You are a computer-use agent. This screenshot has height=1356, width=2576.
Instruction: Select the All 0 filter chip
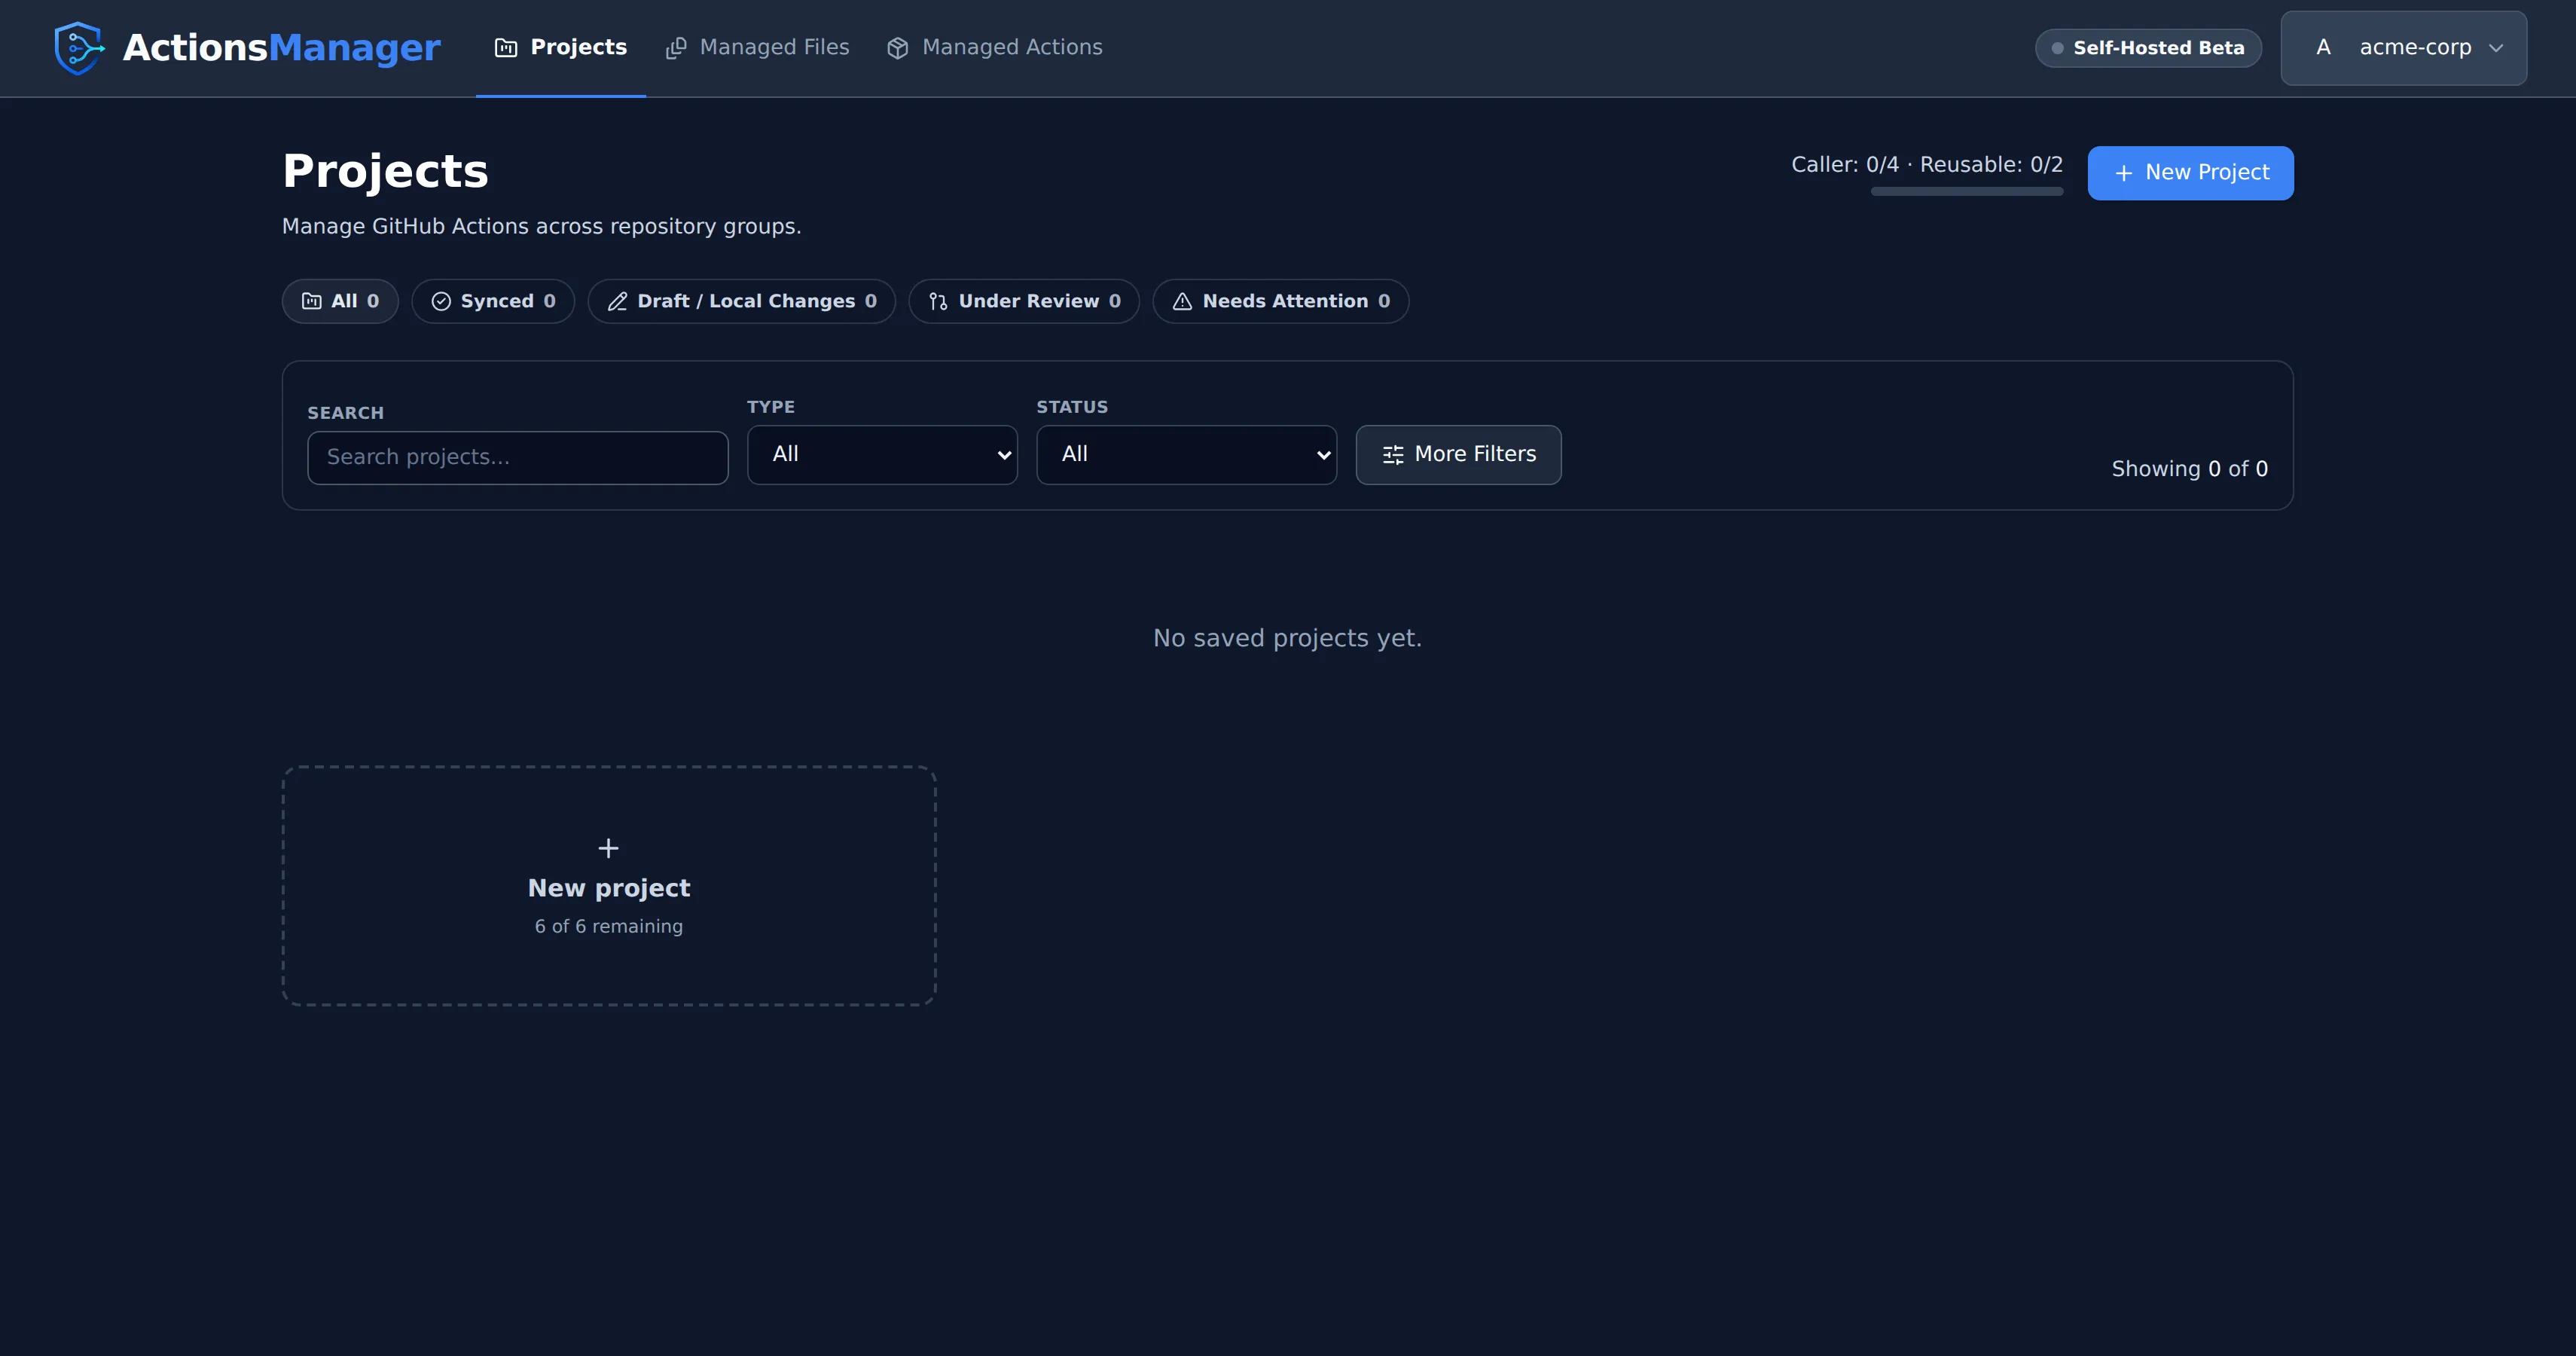340,301
